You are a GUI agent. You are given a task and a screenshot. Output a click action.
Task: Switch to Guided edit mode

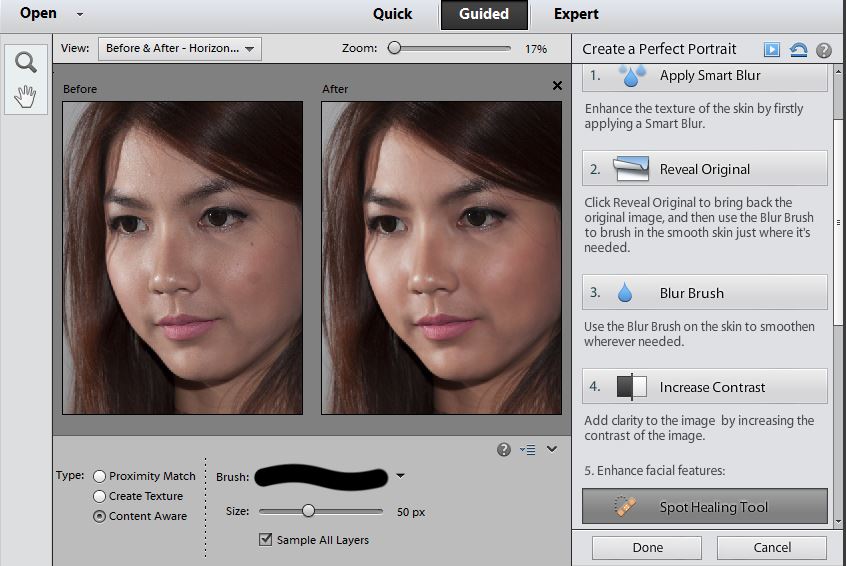(x=484, y=14)
